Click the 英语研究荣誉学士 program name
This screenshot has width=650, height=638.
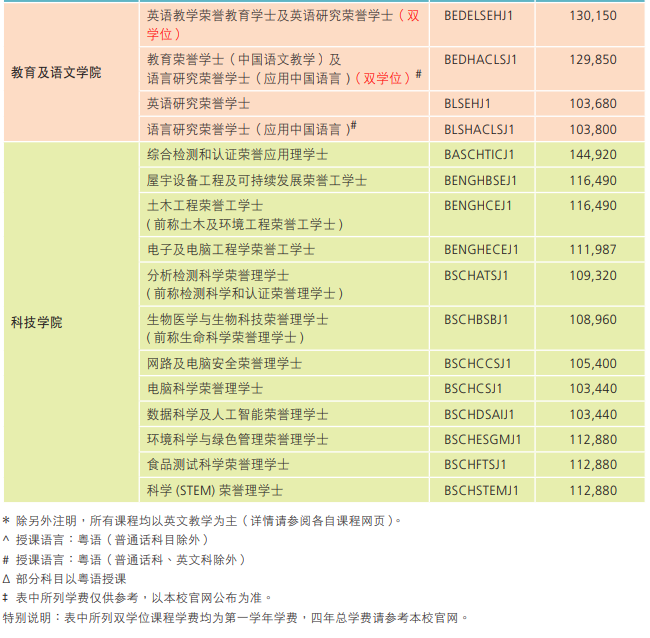pos(198,104)
